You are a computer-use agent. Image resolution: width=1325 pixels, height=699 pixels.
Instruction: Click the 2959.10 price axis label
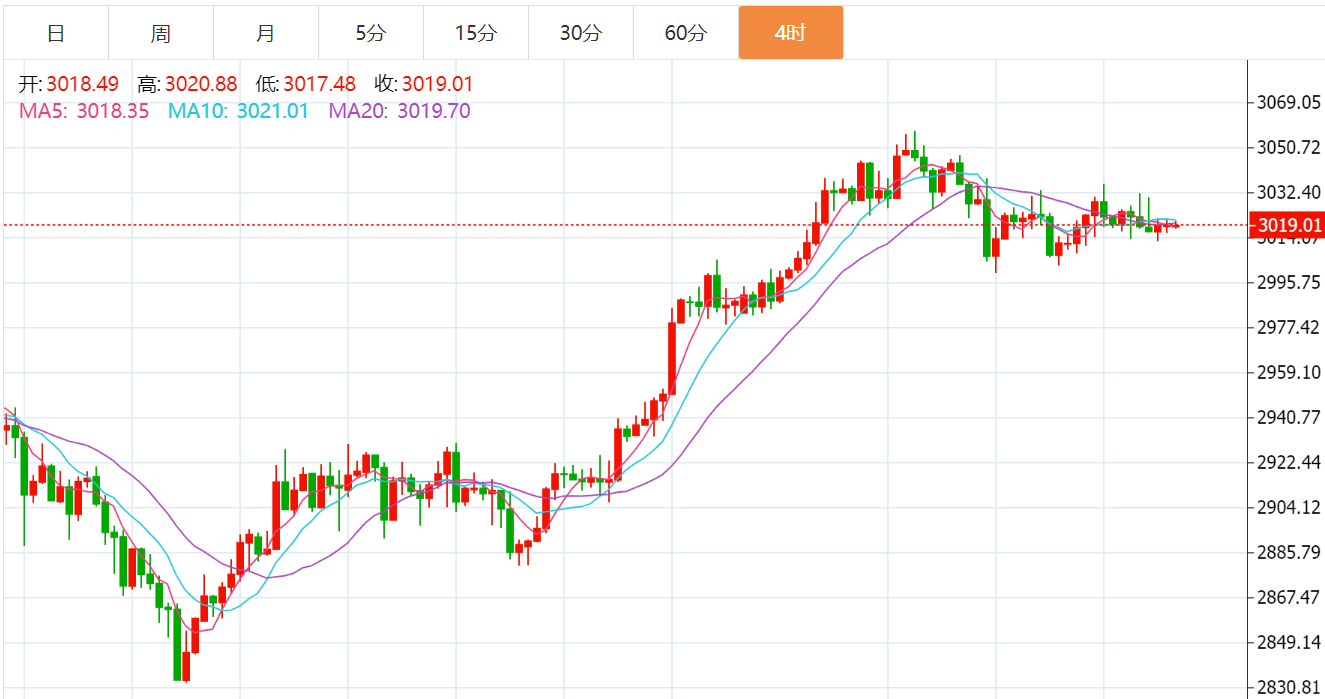pyautogui.click(x=1290, y=372)
